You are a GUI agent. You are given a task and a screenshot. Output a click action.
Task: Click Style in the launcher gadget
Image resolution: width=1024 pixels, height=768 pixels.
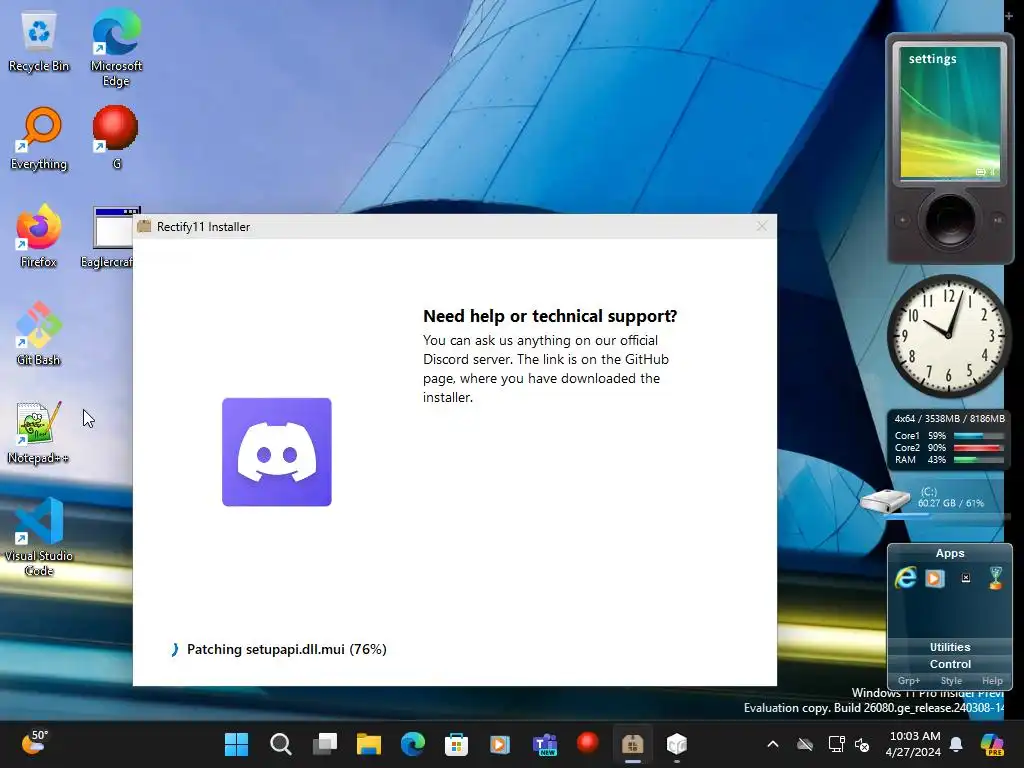[x=951, y=680]
